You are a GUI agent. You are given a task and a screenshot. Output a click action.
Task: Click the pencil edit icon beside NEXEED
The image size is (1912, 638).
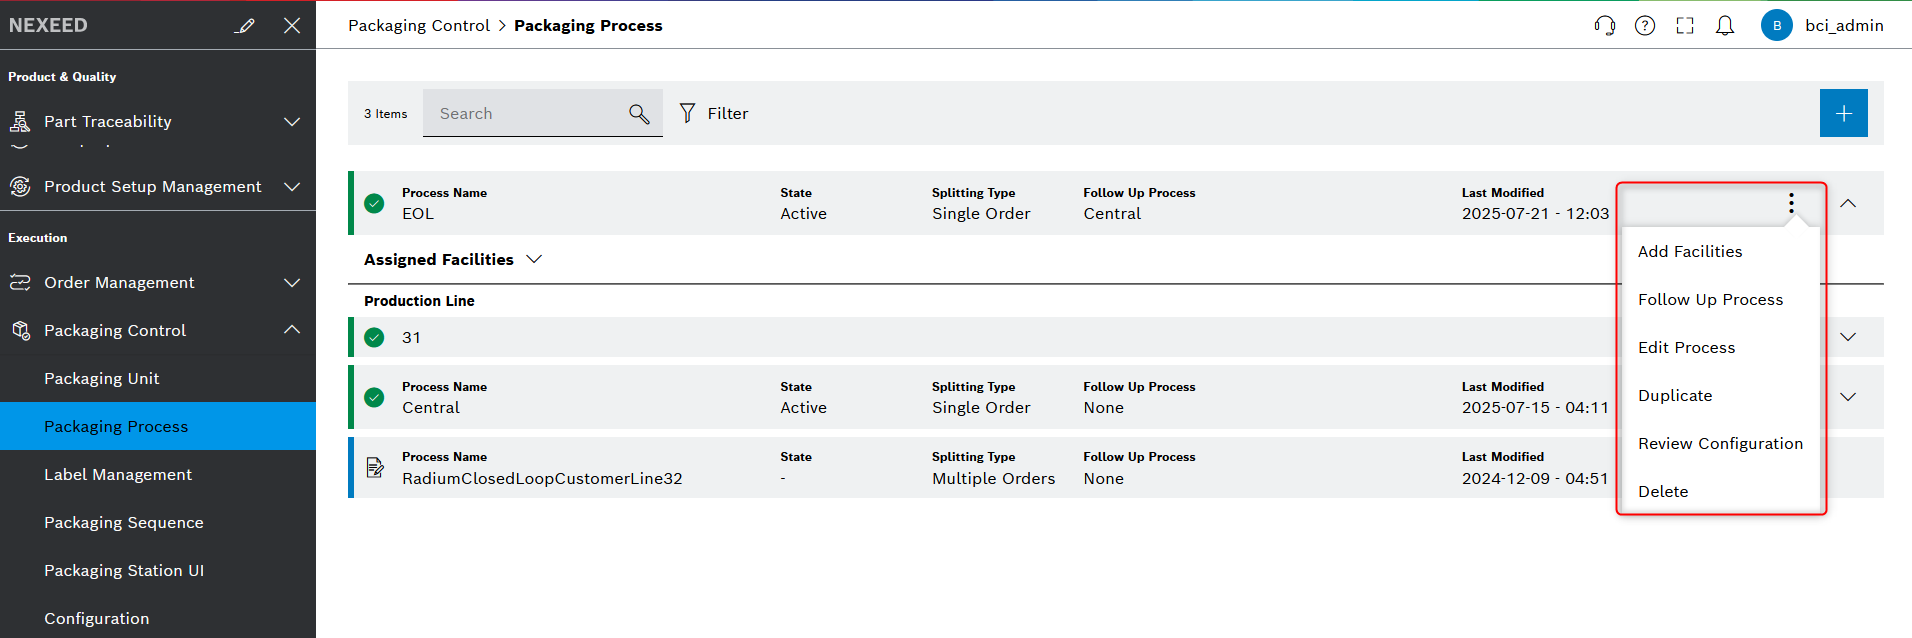point(245,26)
